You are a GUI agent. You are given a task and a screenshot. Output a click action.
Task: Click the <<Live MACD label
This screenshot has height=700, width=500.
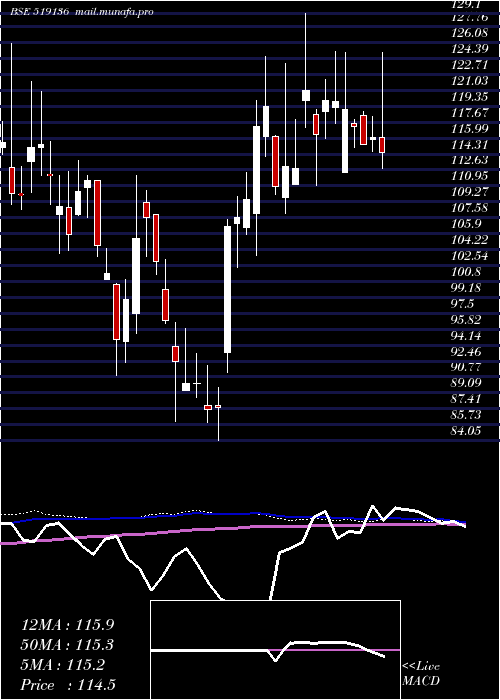[x=421, y=674]
